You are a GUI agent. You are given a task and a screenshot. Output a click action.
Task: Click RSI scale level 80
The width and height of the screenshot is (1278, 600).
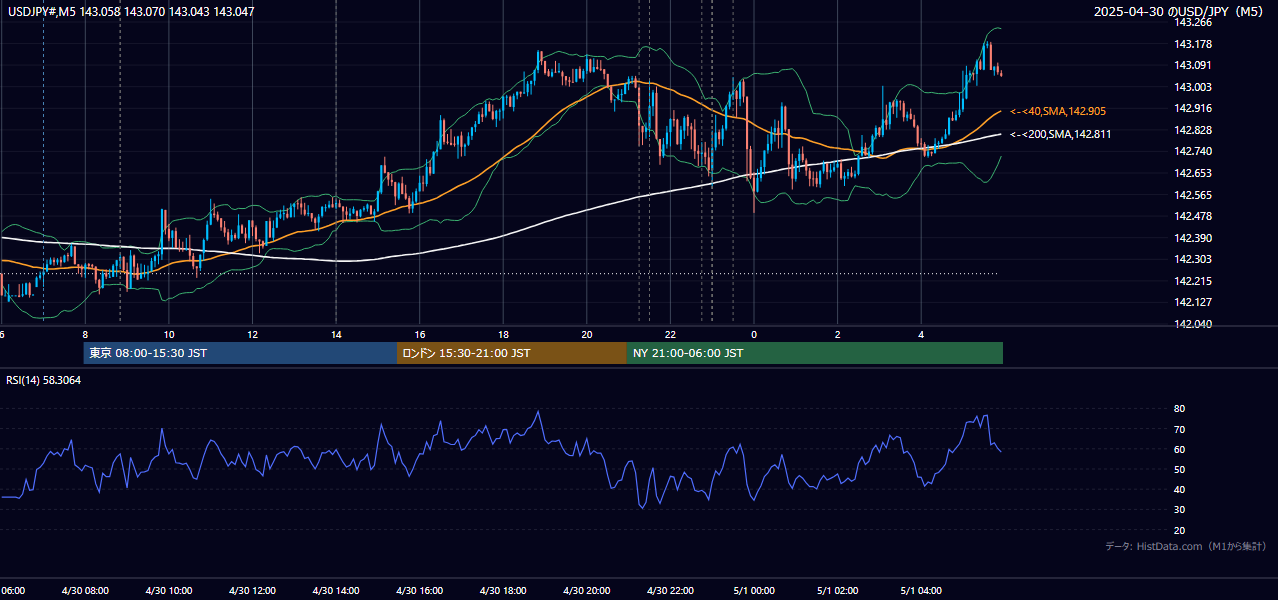(x=1179, y=409)
